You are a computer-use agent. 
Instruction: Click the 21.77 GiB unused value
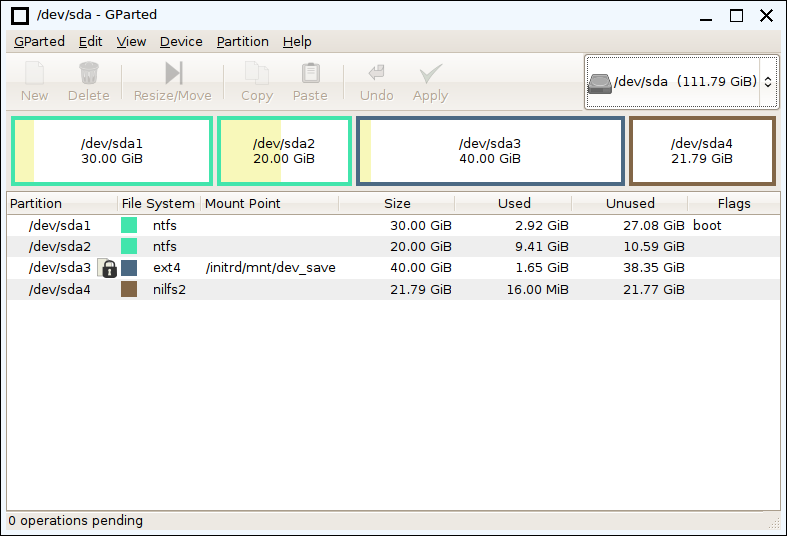click(653, 290)
